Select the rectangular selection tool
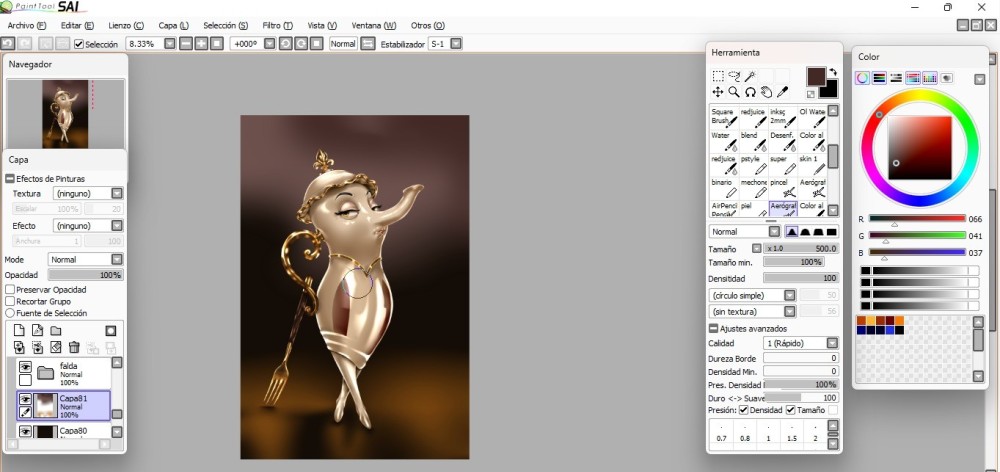 click(x=717, y=77)
